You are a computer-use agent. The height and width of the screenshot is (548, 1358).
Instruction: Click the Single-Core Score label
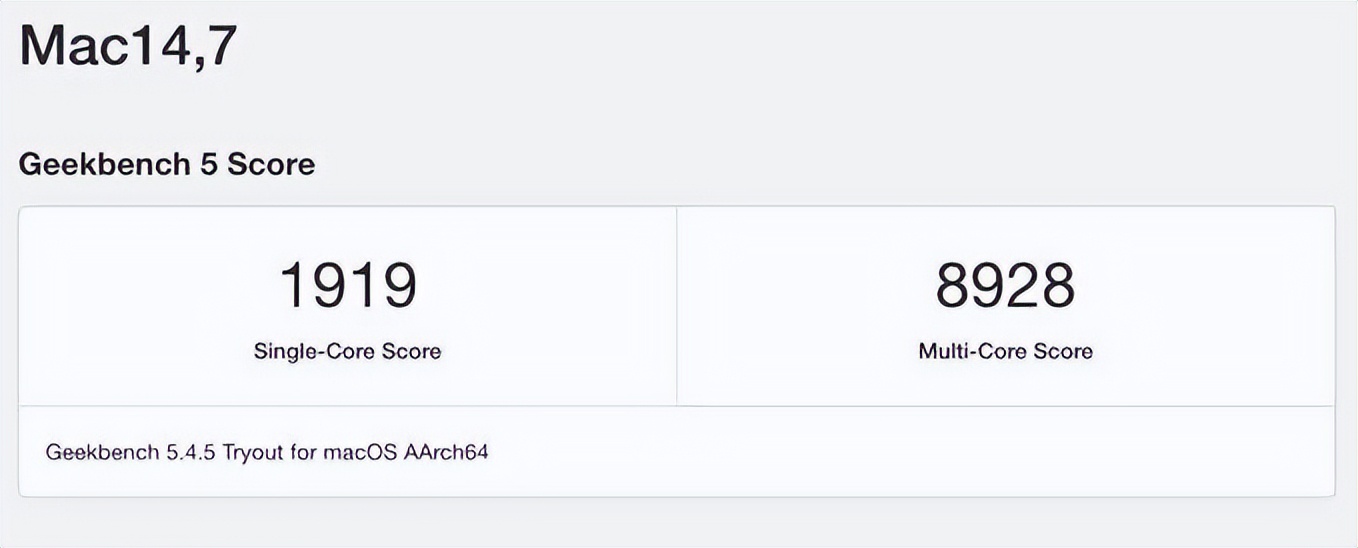(x=347, y=351)
